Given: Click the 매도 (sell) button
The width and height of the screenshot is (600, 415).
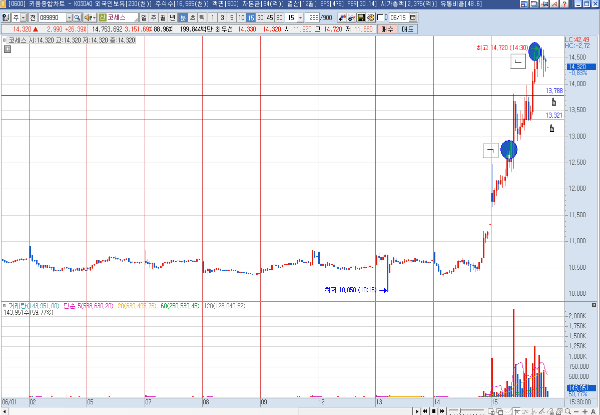Looking at the screenshot, I should click(x=408, y=29).
